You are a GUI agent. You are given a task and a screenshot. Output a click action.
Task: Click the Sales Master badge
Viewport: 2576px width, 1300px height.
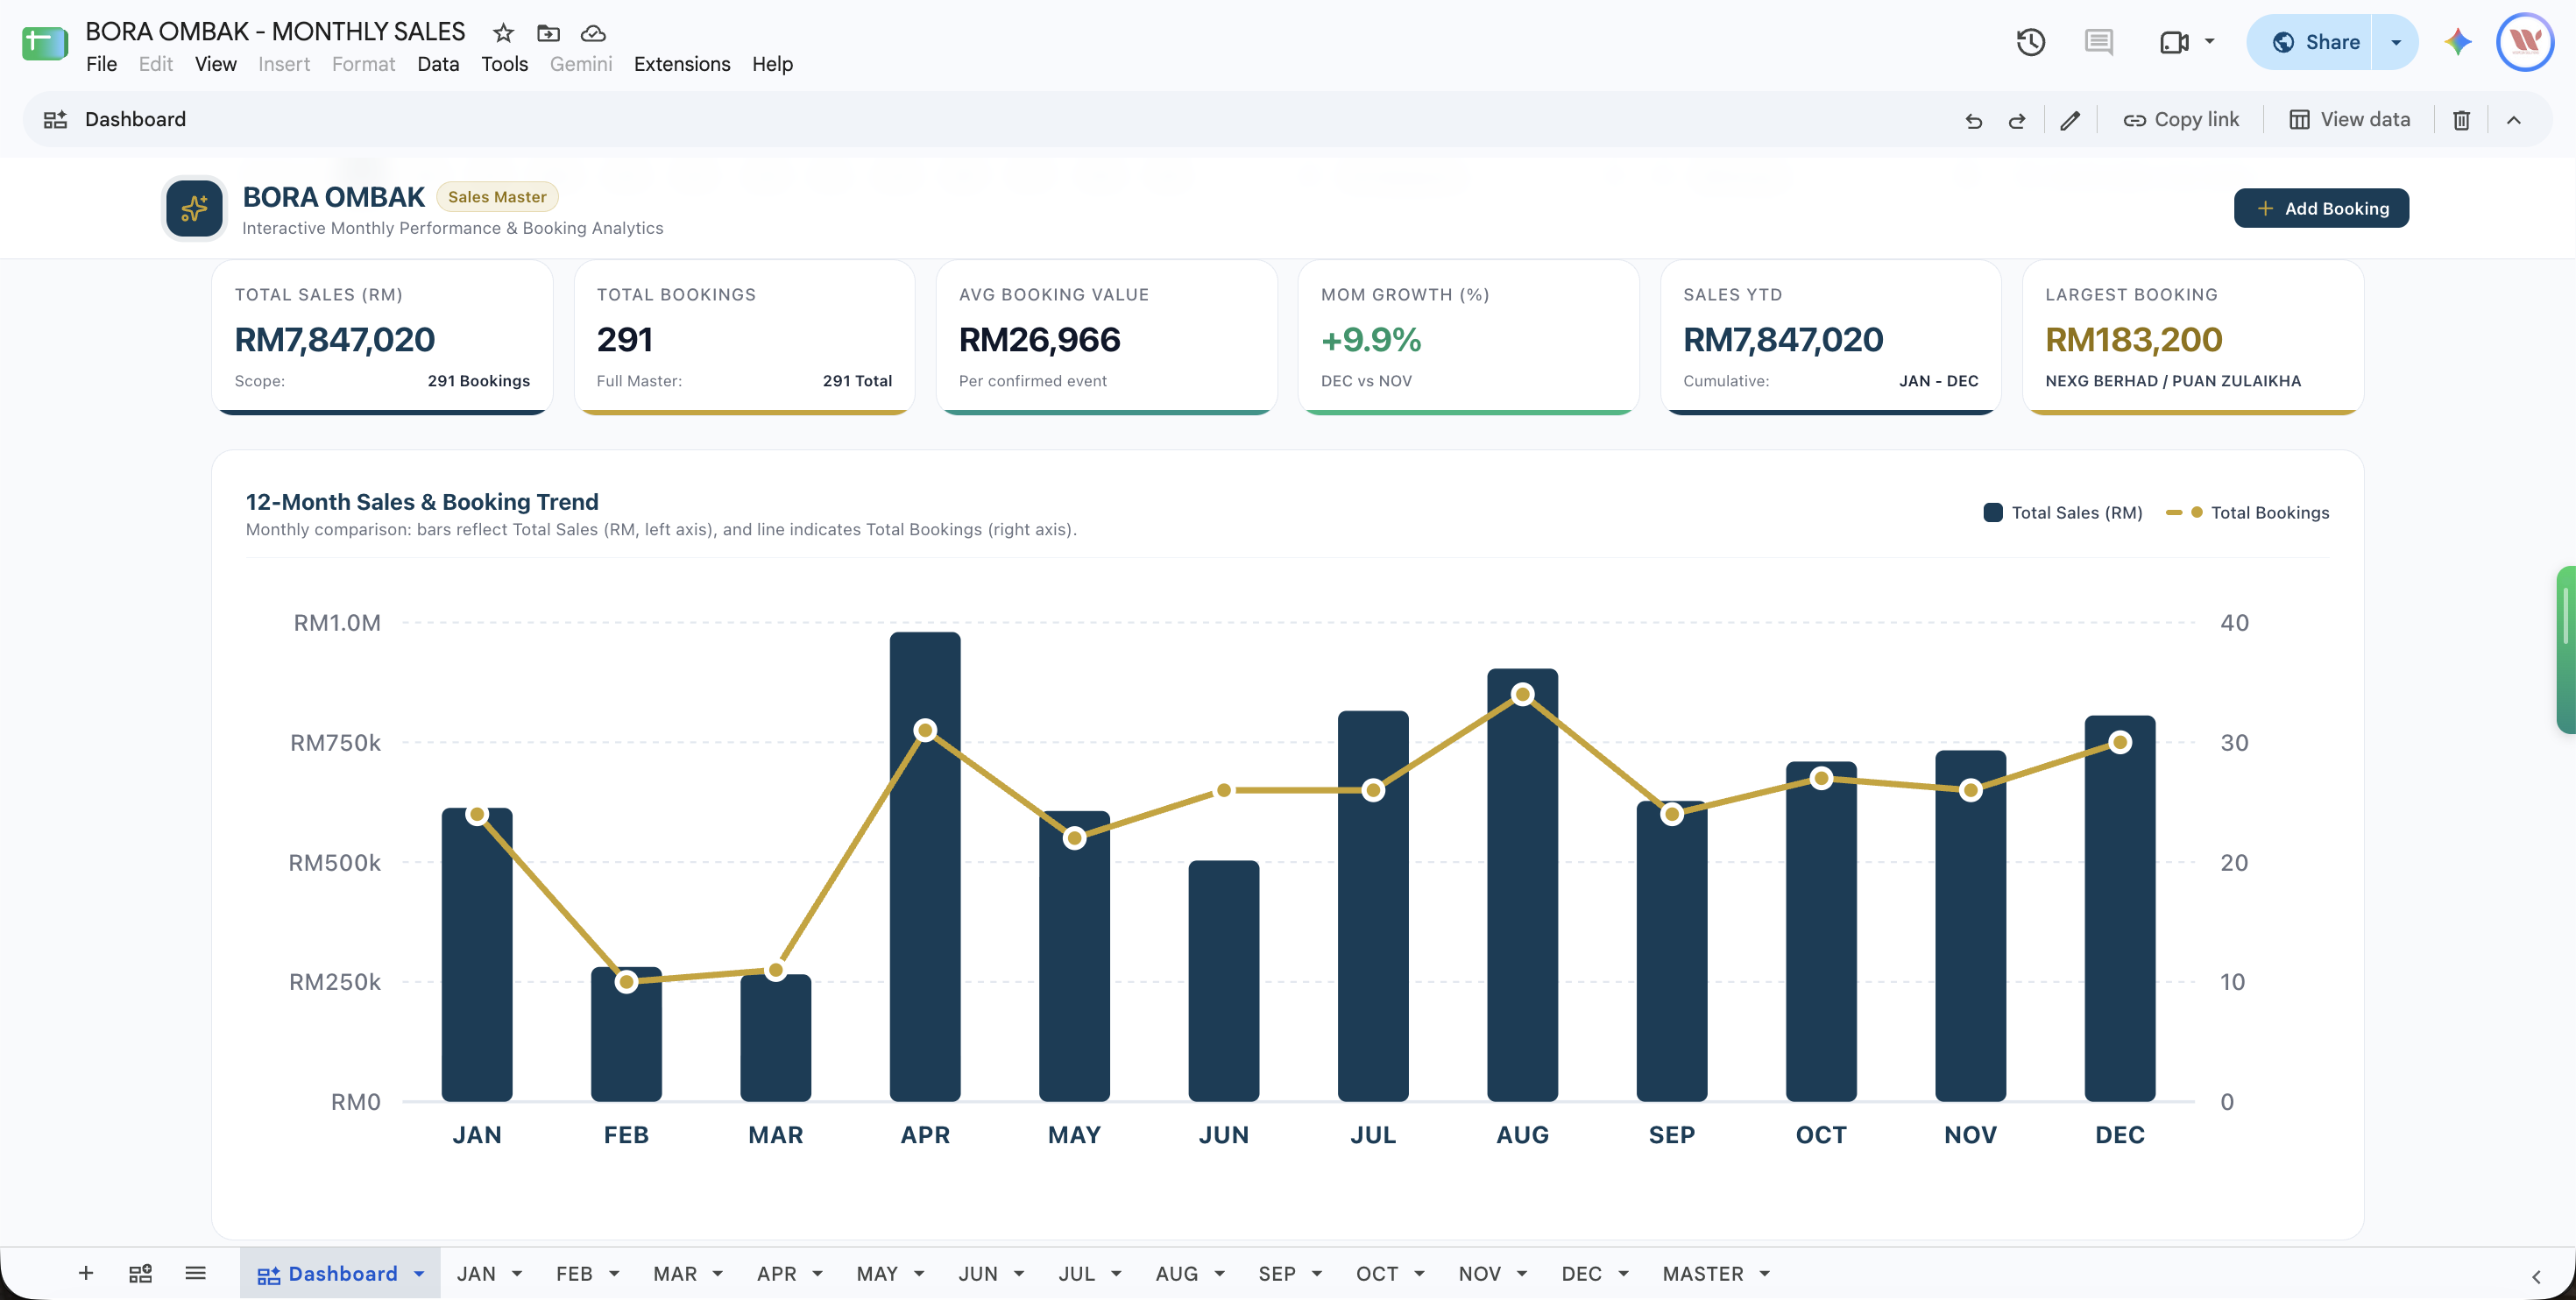(497, 197)
